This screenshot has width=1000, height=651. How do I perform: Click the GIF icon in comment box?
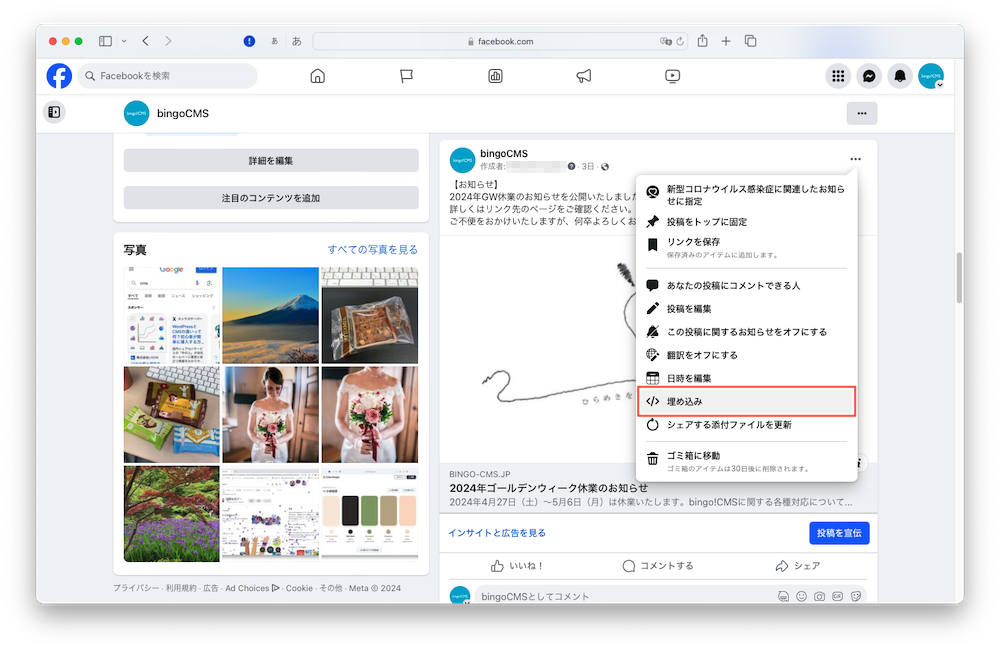click(837, 597)
